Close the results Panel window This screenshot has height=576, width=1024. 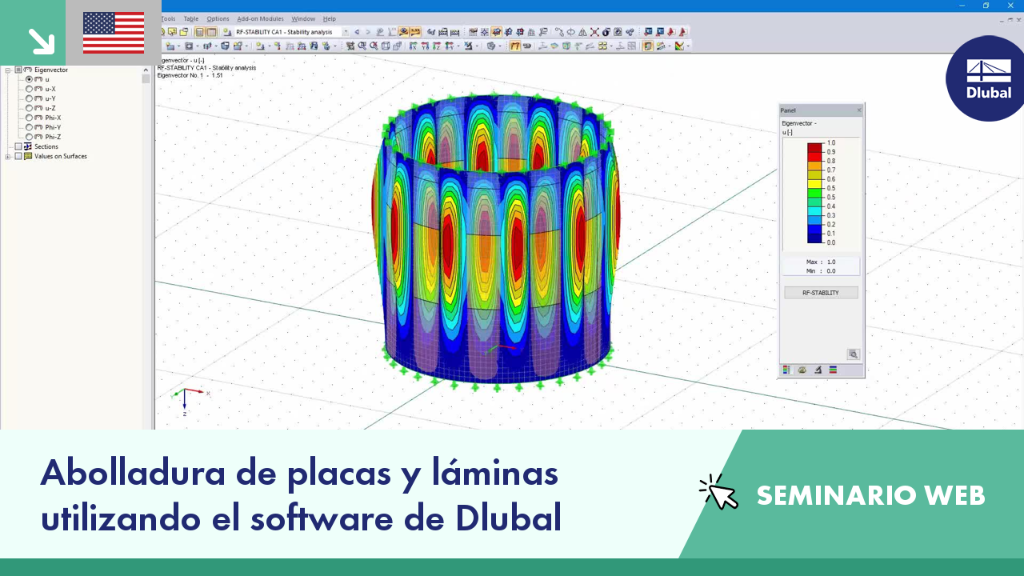859,110
